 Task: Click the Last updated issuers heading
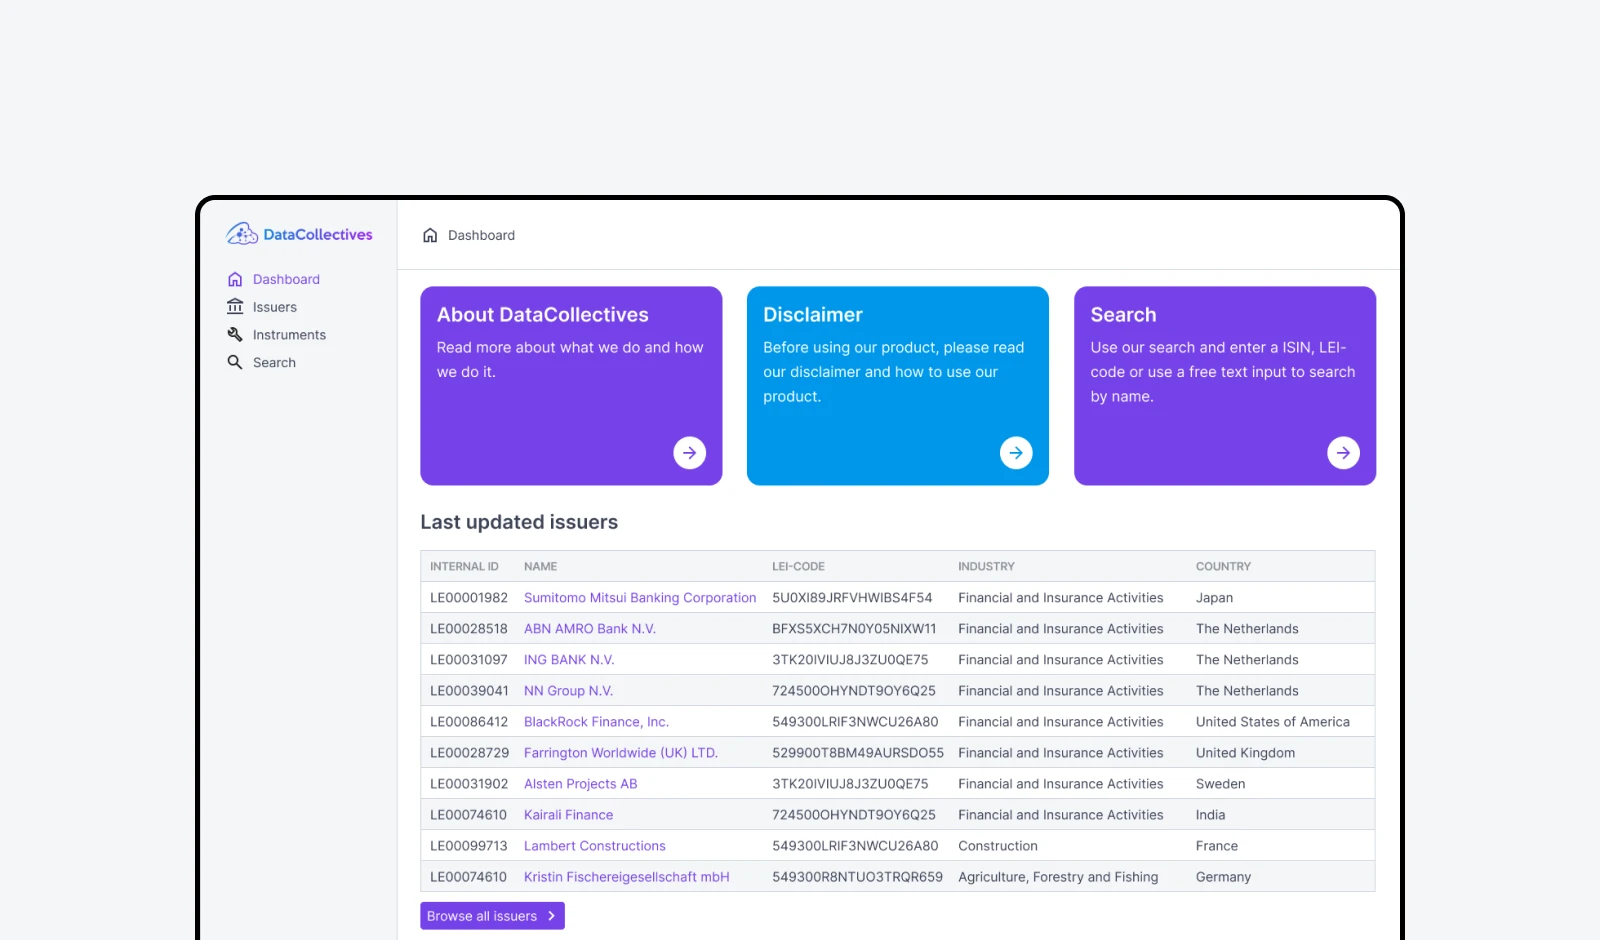[519, 522]
